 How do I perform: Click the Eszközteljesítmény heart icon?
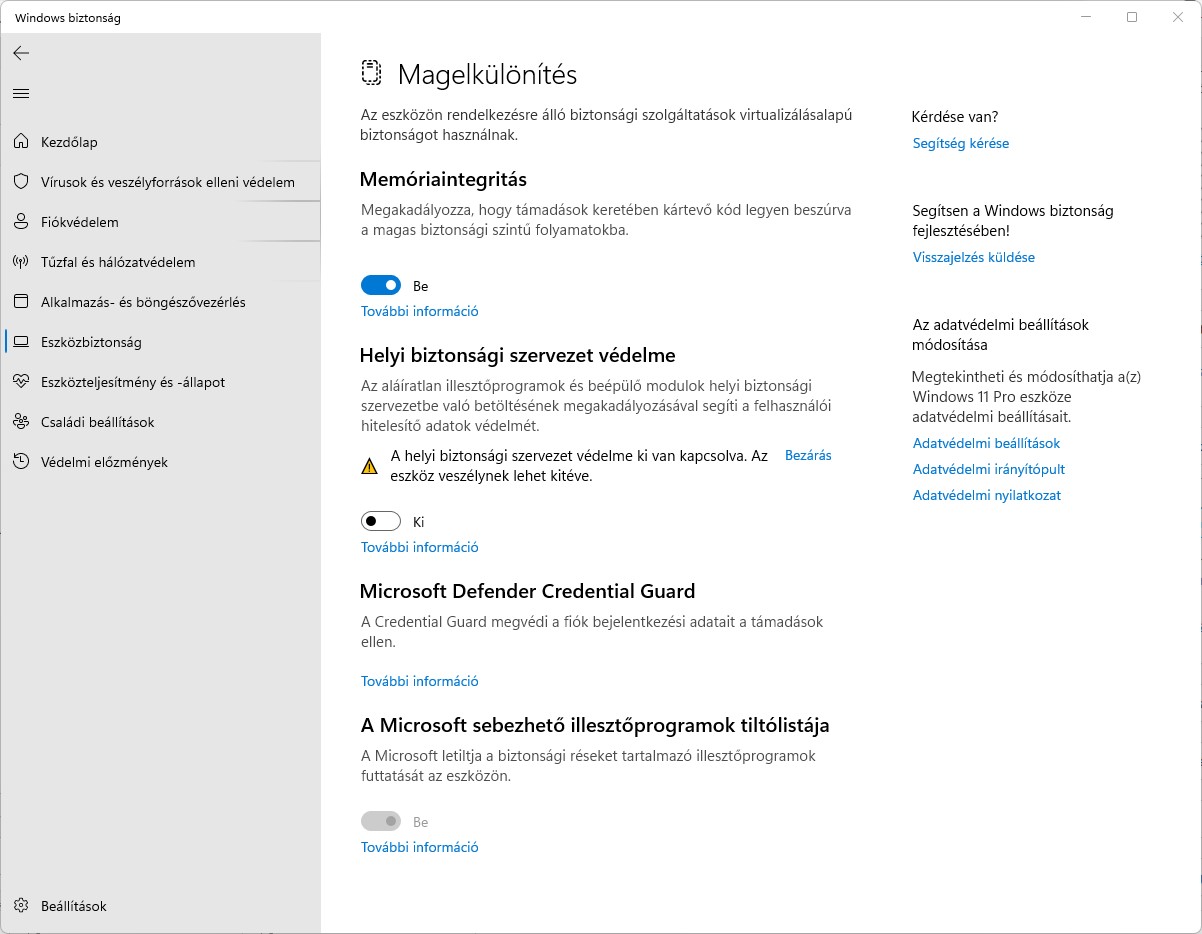(x=21, y=382)
